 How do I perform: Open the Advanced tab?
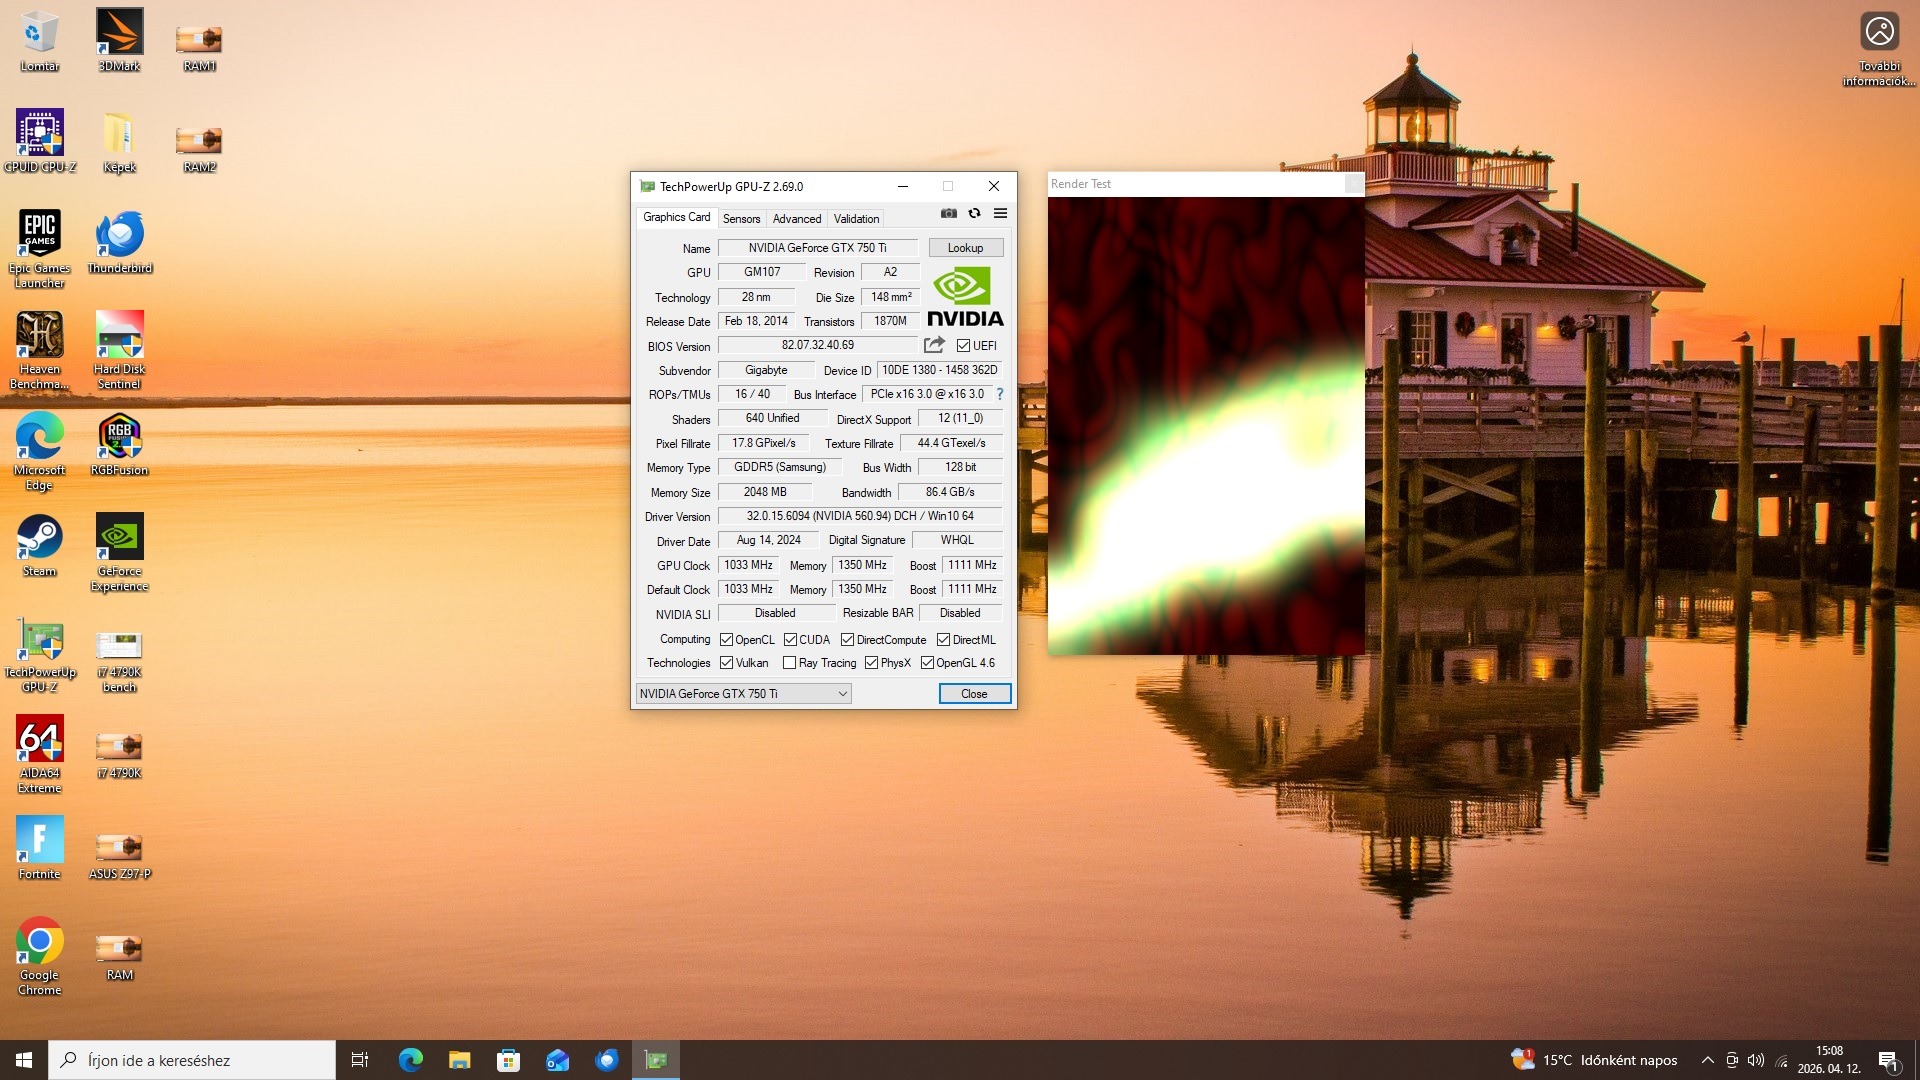pyautogui.click(x=796, y=219)
